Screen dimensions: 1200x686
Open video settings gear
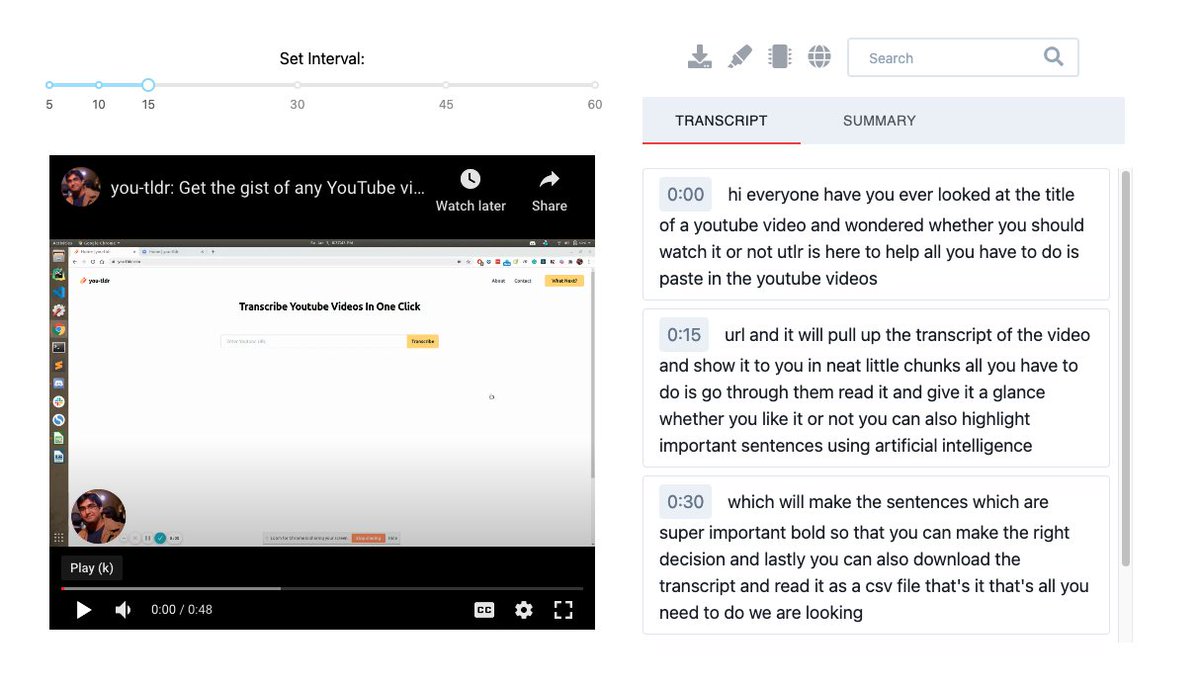tap(524, 609)
